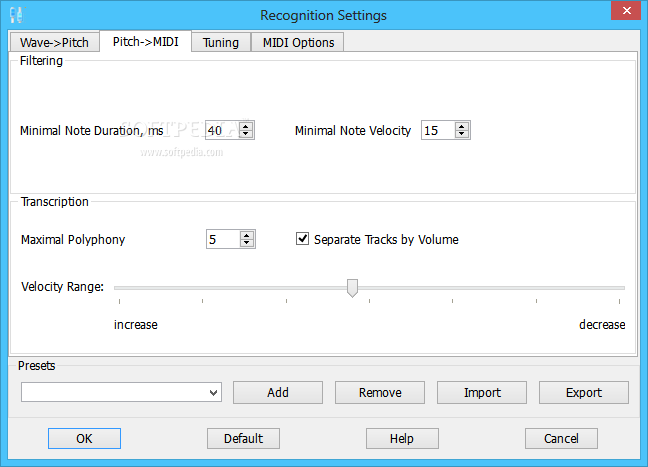Click the "Velocity Range:" label

pos(62,287)
